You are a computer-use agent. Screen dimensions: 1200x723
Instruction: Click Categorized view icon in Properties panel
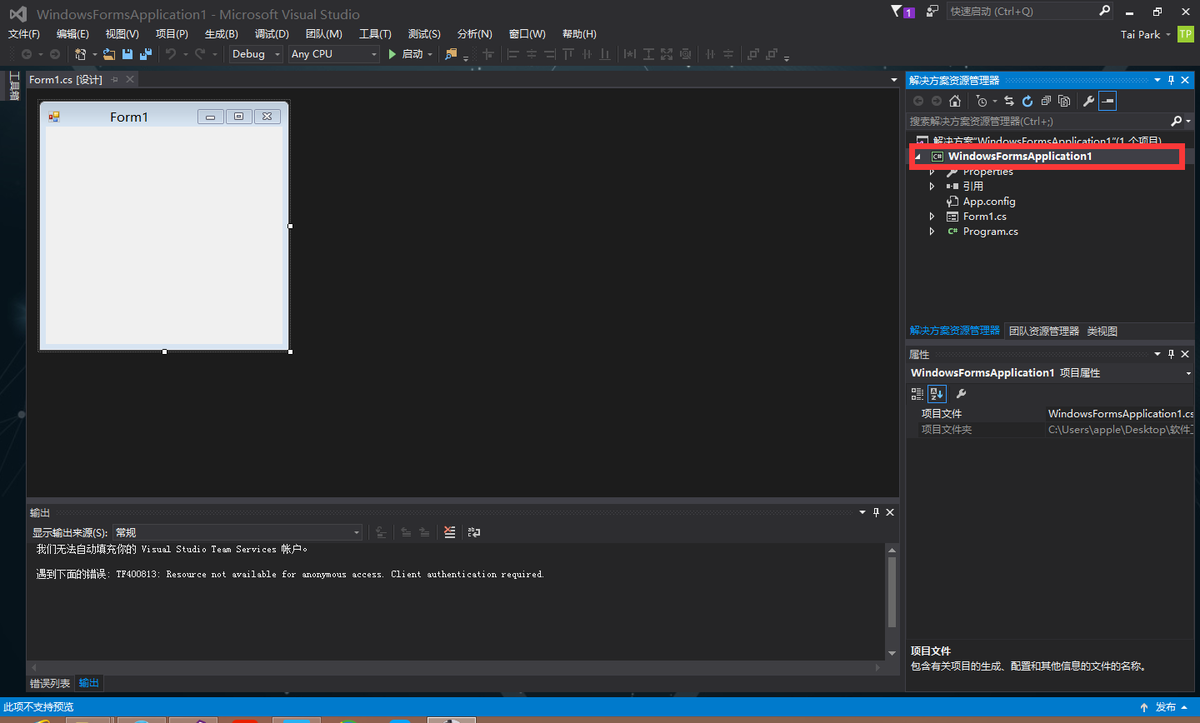pos(917,394)
